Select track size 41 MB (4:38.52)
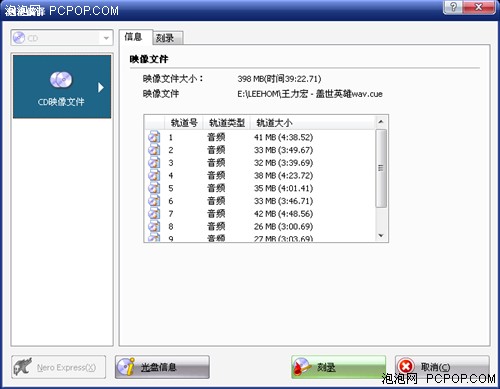 click(283, 137)
